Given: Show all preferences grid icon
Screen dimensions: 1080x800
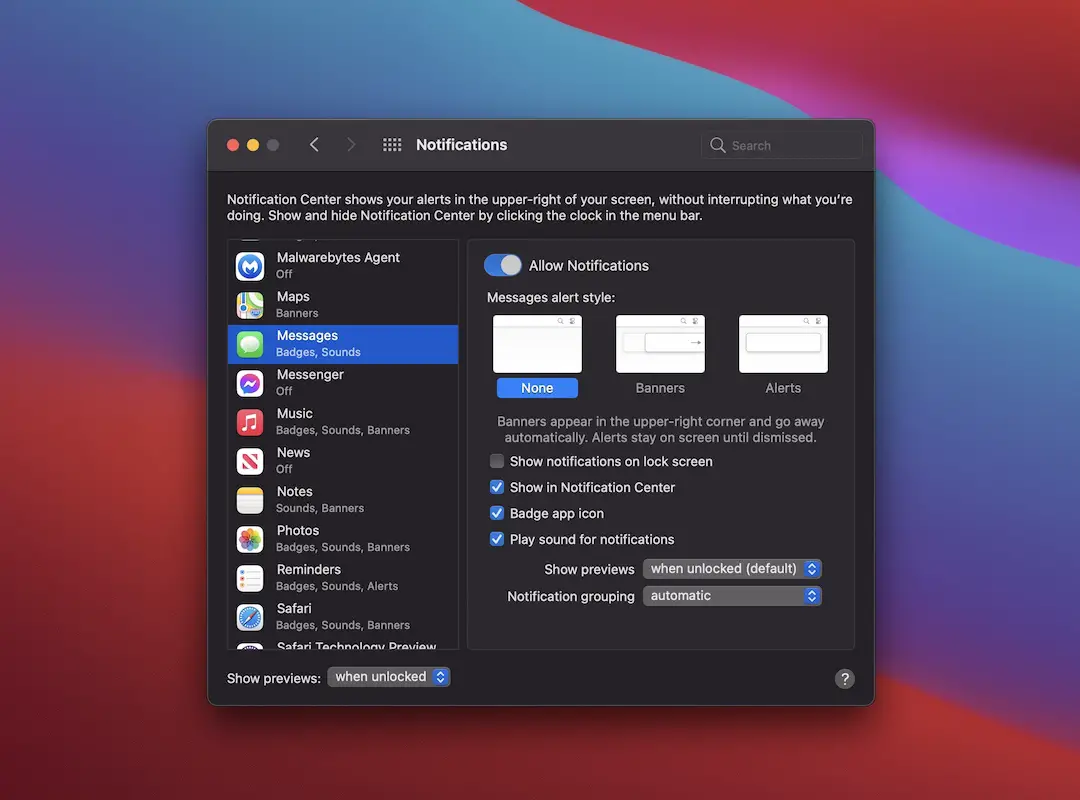Looking at the screenshot, I should click(392, 145).
